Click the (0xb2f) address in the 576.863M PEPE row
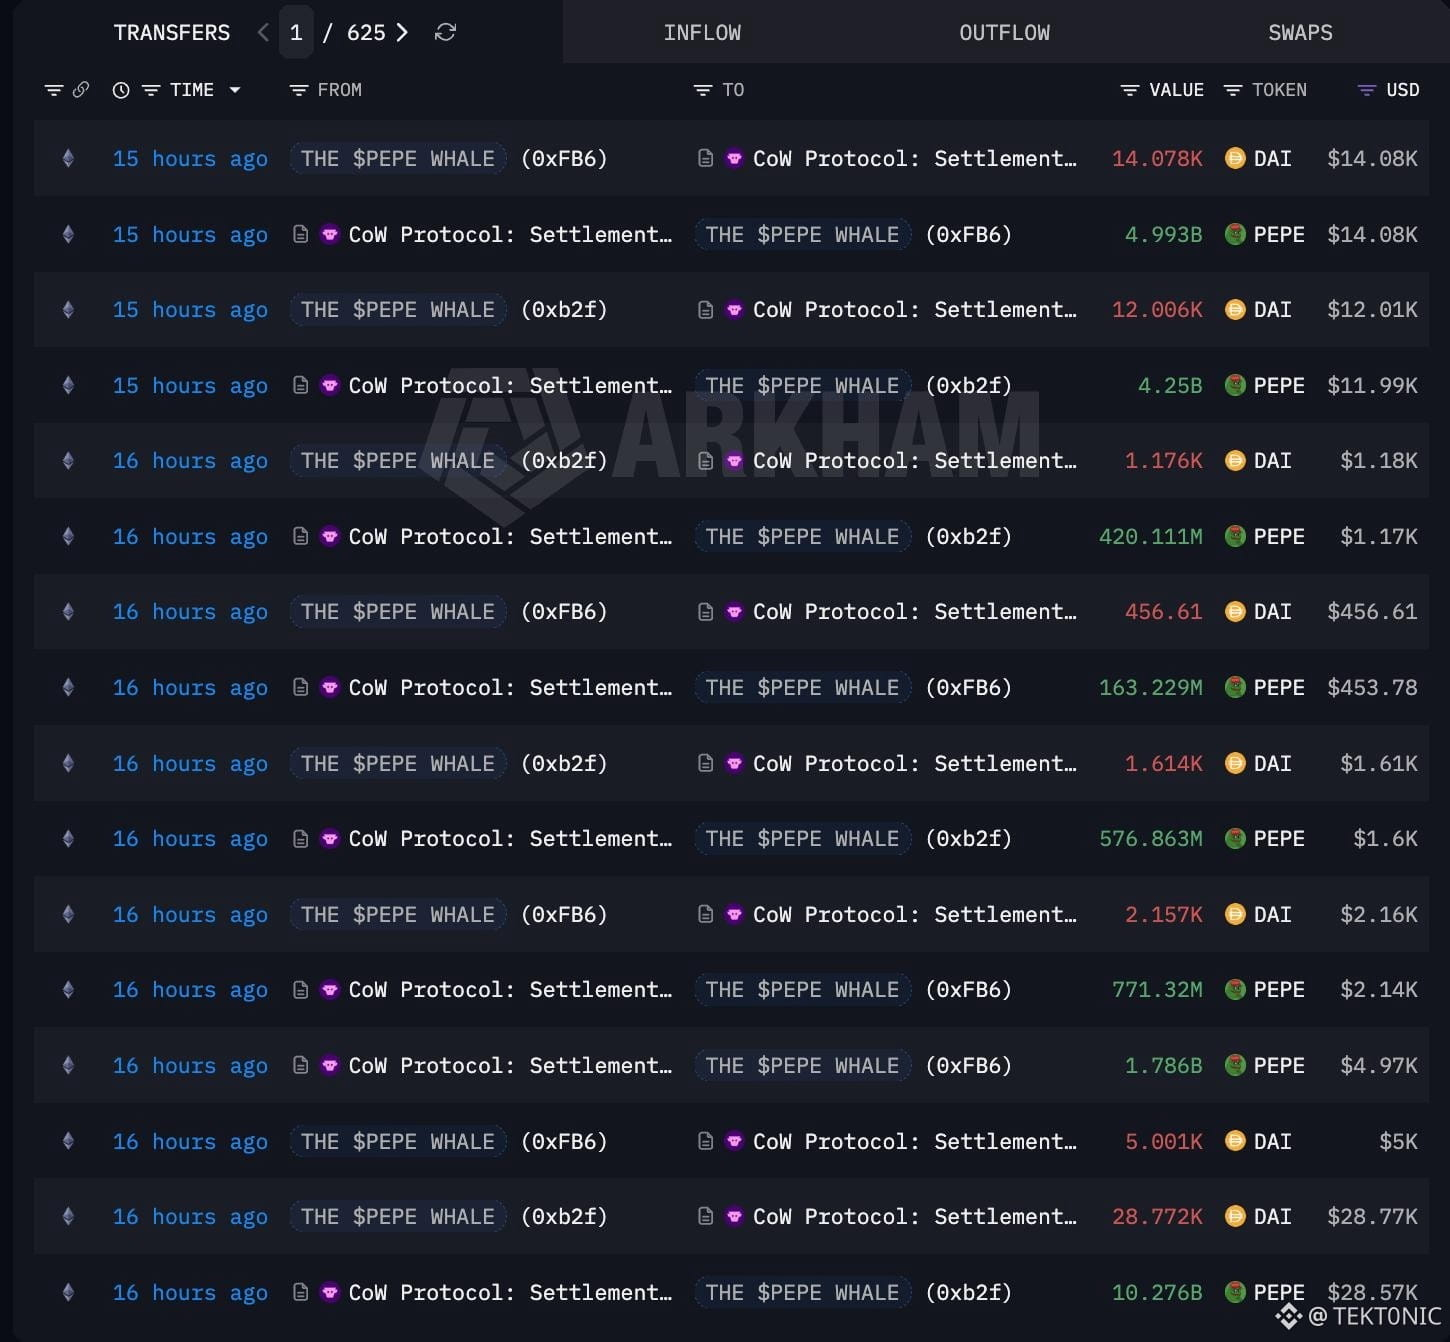 point(969,838)
